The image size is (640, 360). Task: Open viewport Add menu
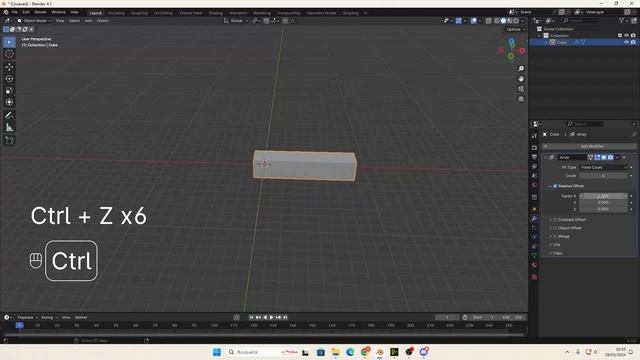(88, 20)
